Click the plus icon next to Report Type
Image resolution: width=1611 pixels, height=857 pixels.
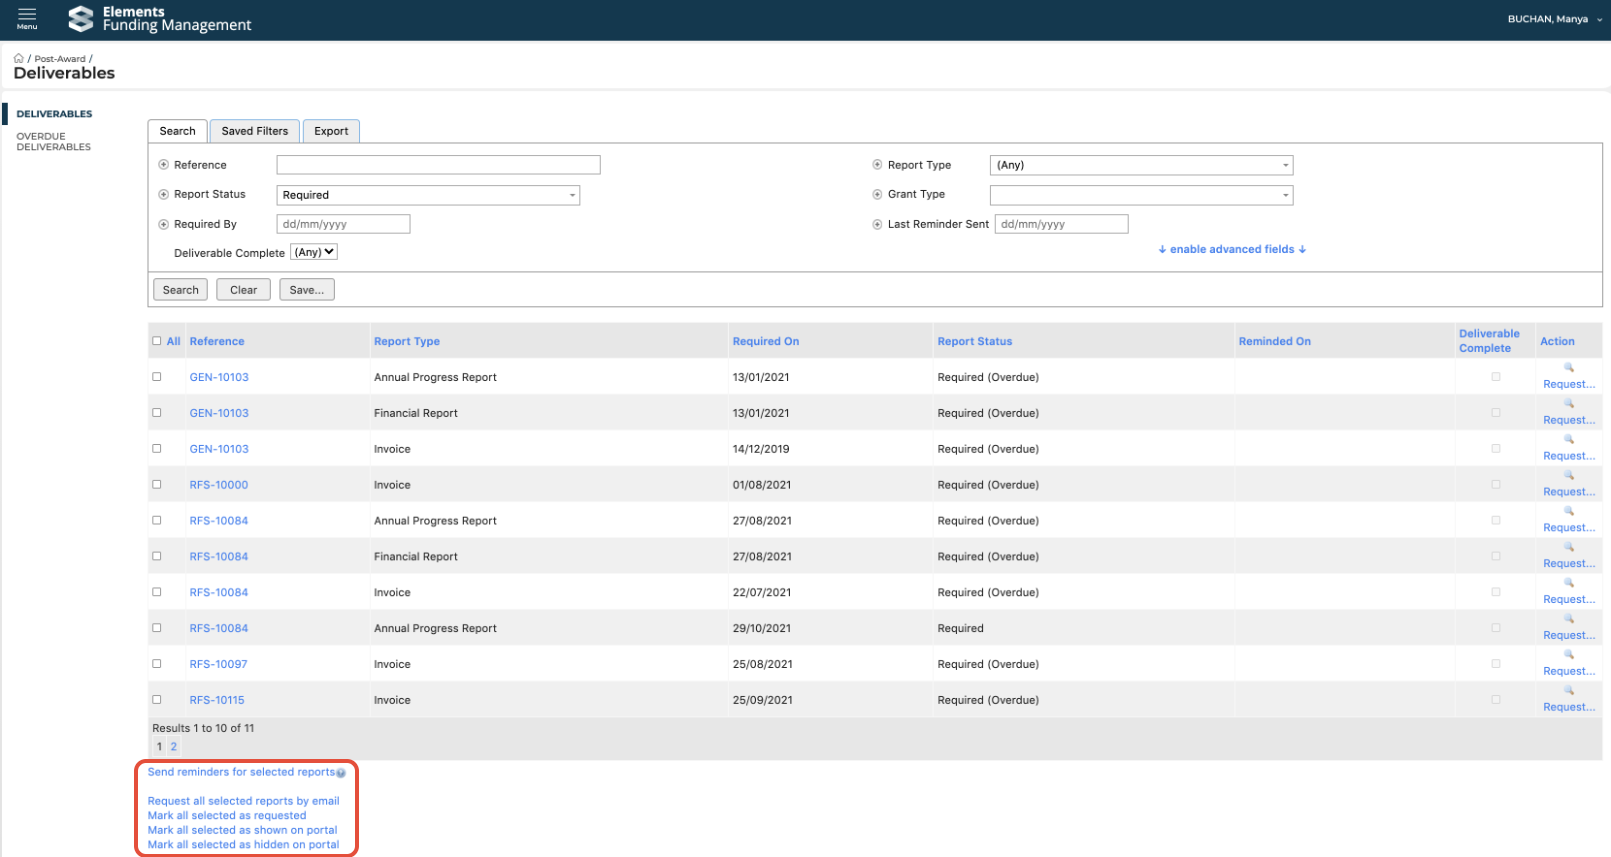pos(877,165)
